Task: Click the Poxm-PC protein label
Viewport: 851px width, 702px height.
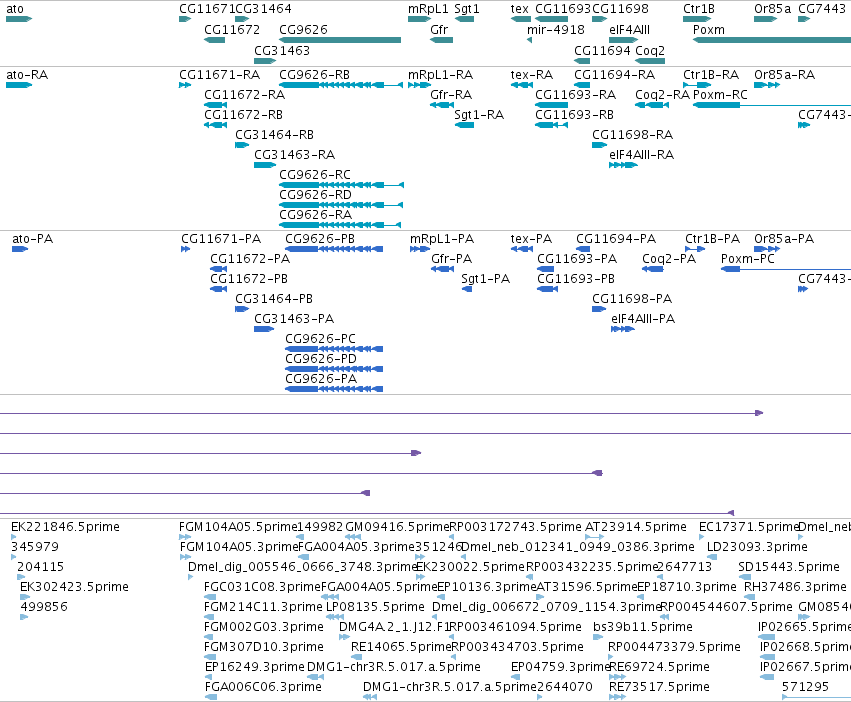Action: [748, 258]
